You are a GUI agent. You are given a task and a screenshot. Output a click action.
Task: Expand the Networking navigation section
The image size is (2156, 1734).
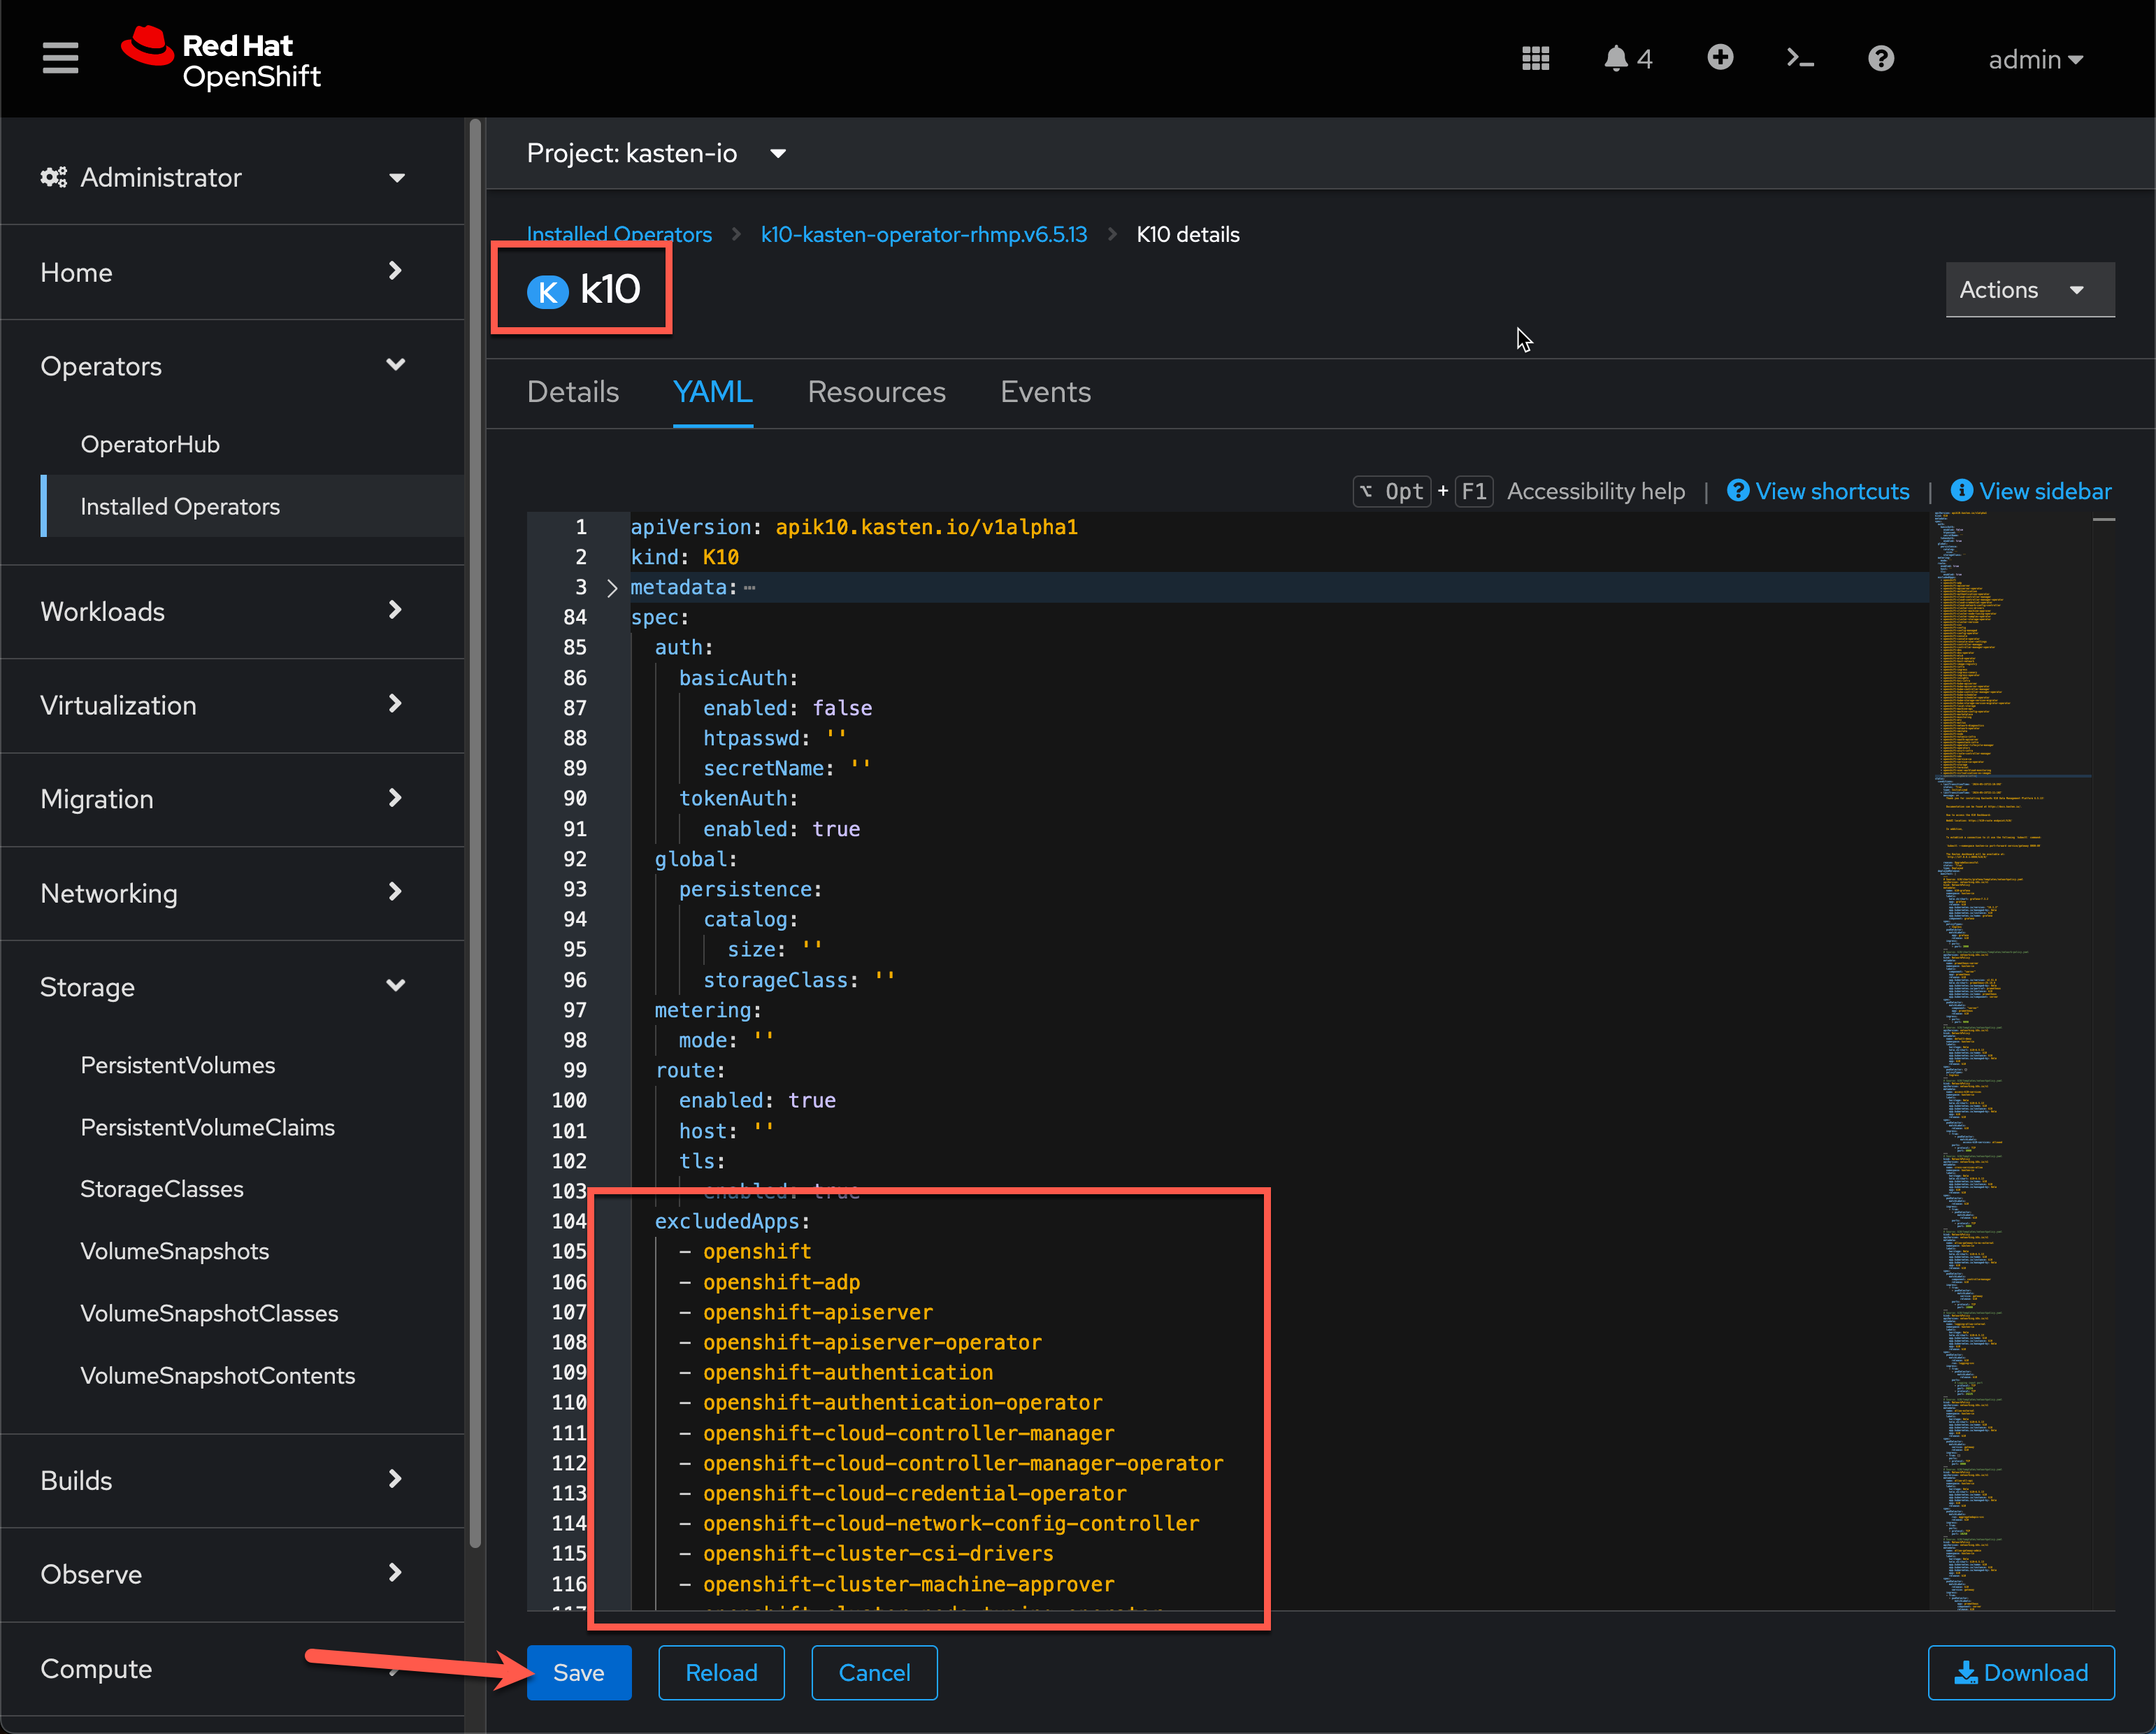coord(223,893)
